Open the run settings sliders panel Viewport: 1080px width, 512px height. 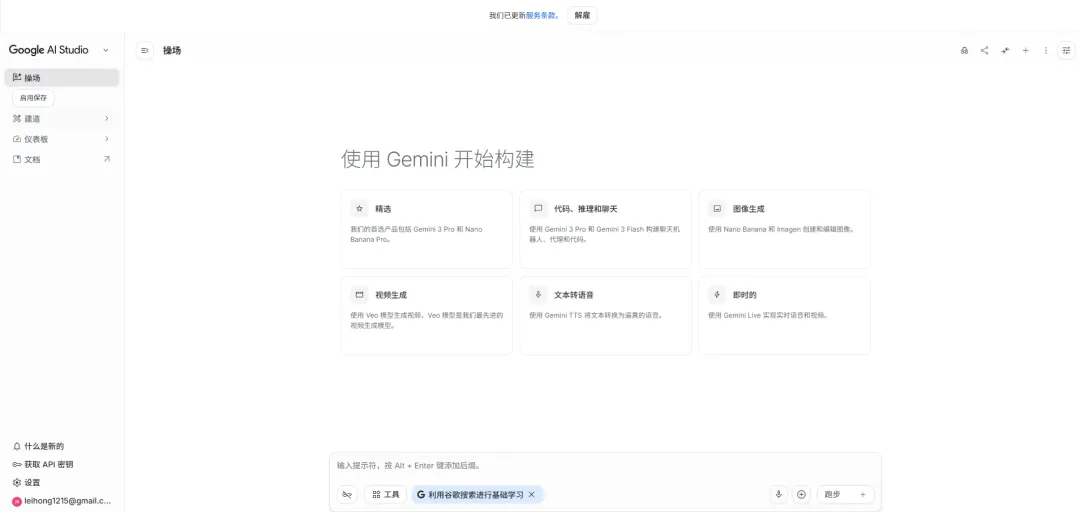click(x=1066, y=50)
